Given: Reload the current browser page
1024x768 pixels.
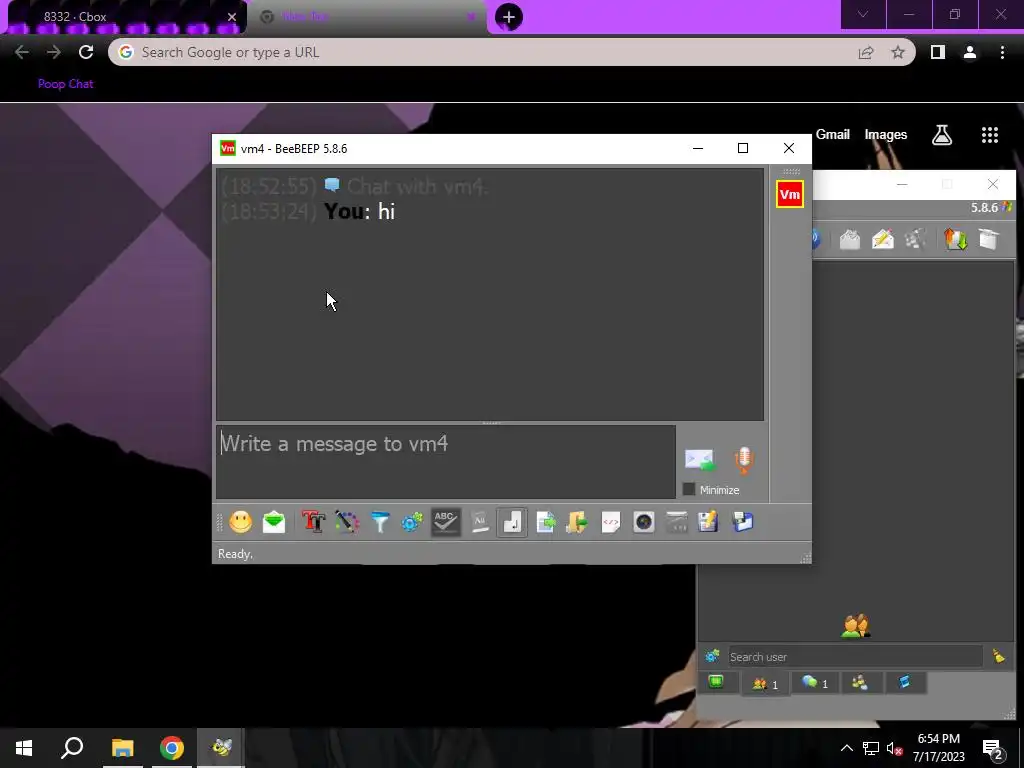Looking at the screenshot, I should (x=86, y=52).
